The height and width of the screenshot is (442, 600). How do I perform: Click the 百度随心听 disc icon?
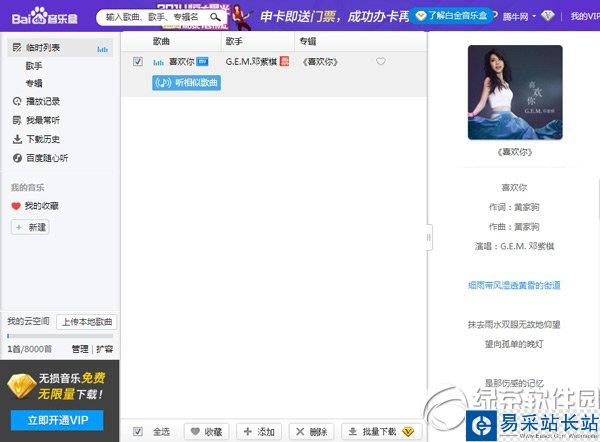tap(17, 158)
